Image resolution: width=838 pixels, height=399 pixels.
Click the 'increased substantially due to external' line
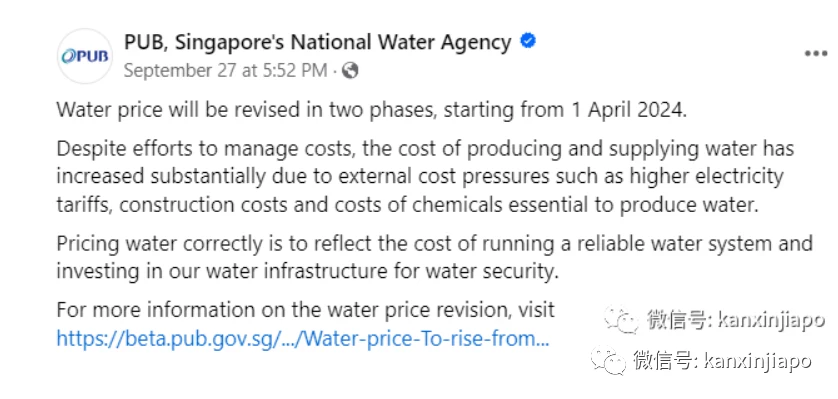pos(420,176)
